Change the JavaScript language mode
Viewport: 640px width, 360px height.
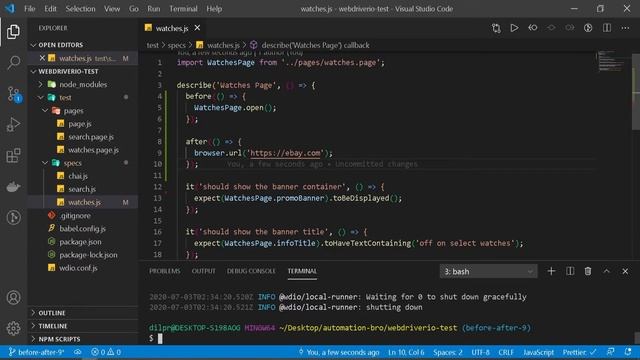538,352
